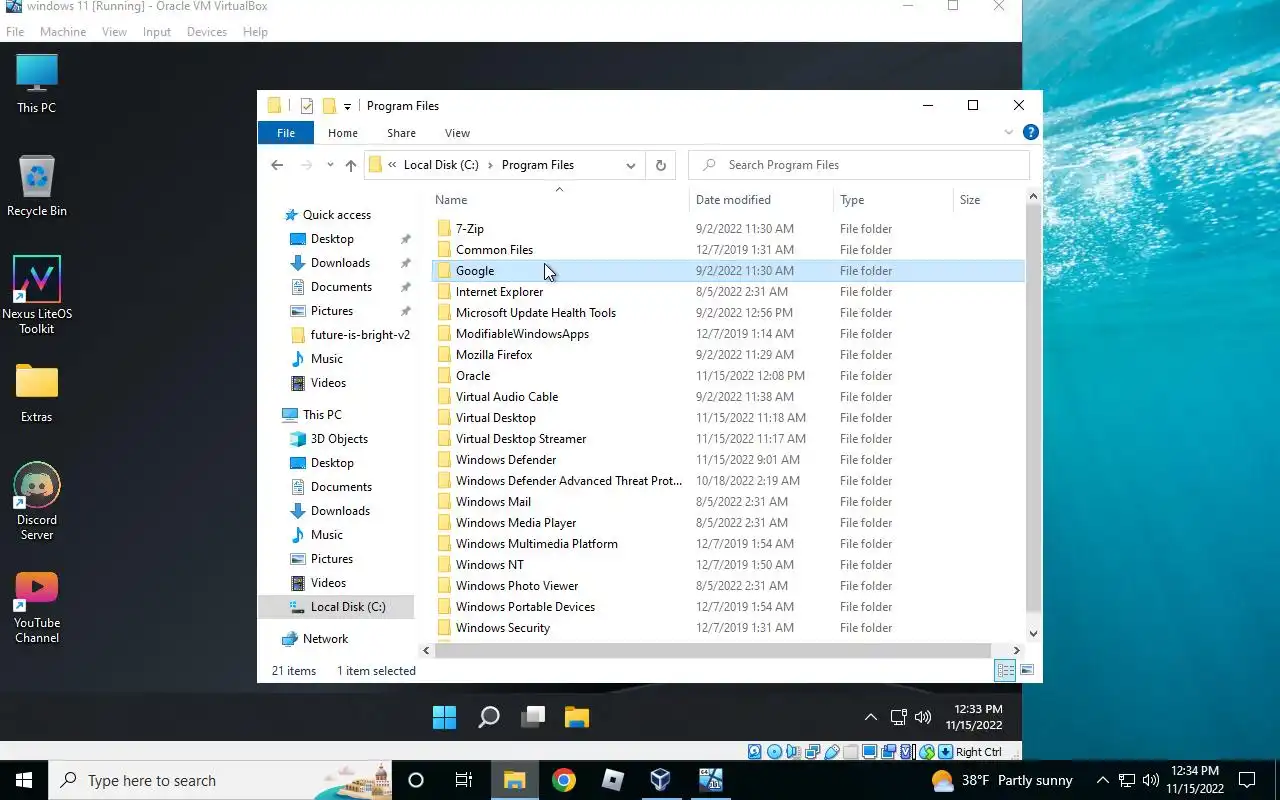Click host Roblox taskbar icon
Viewport: 1280px width, 800px height.
tap(612, 780)
